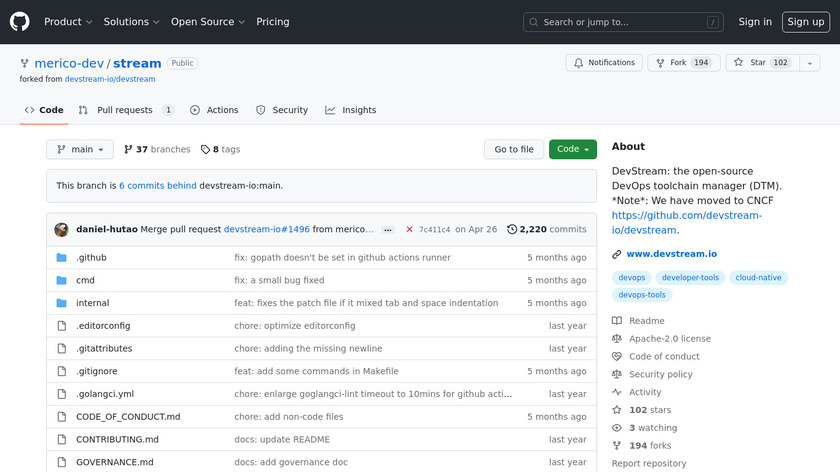Fork the repository with Fork button
Screen dimensions: 840x472
tap(684, 63)
